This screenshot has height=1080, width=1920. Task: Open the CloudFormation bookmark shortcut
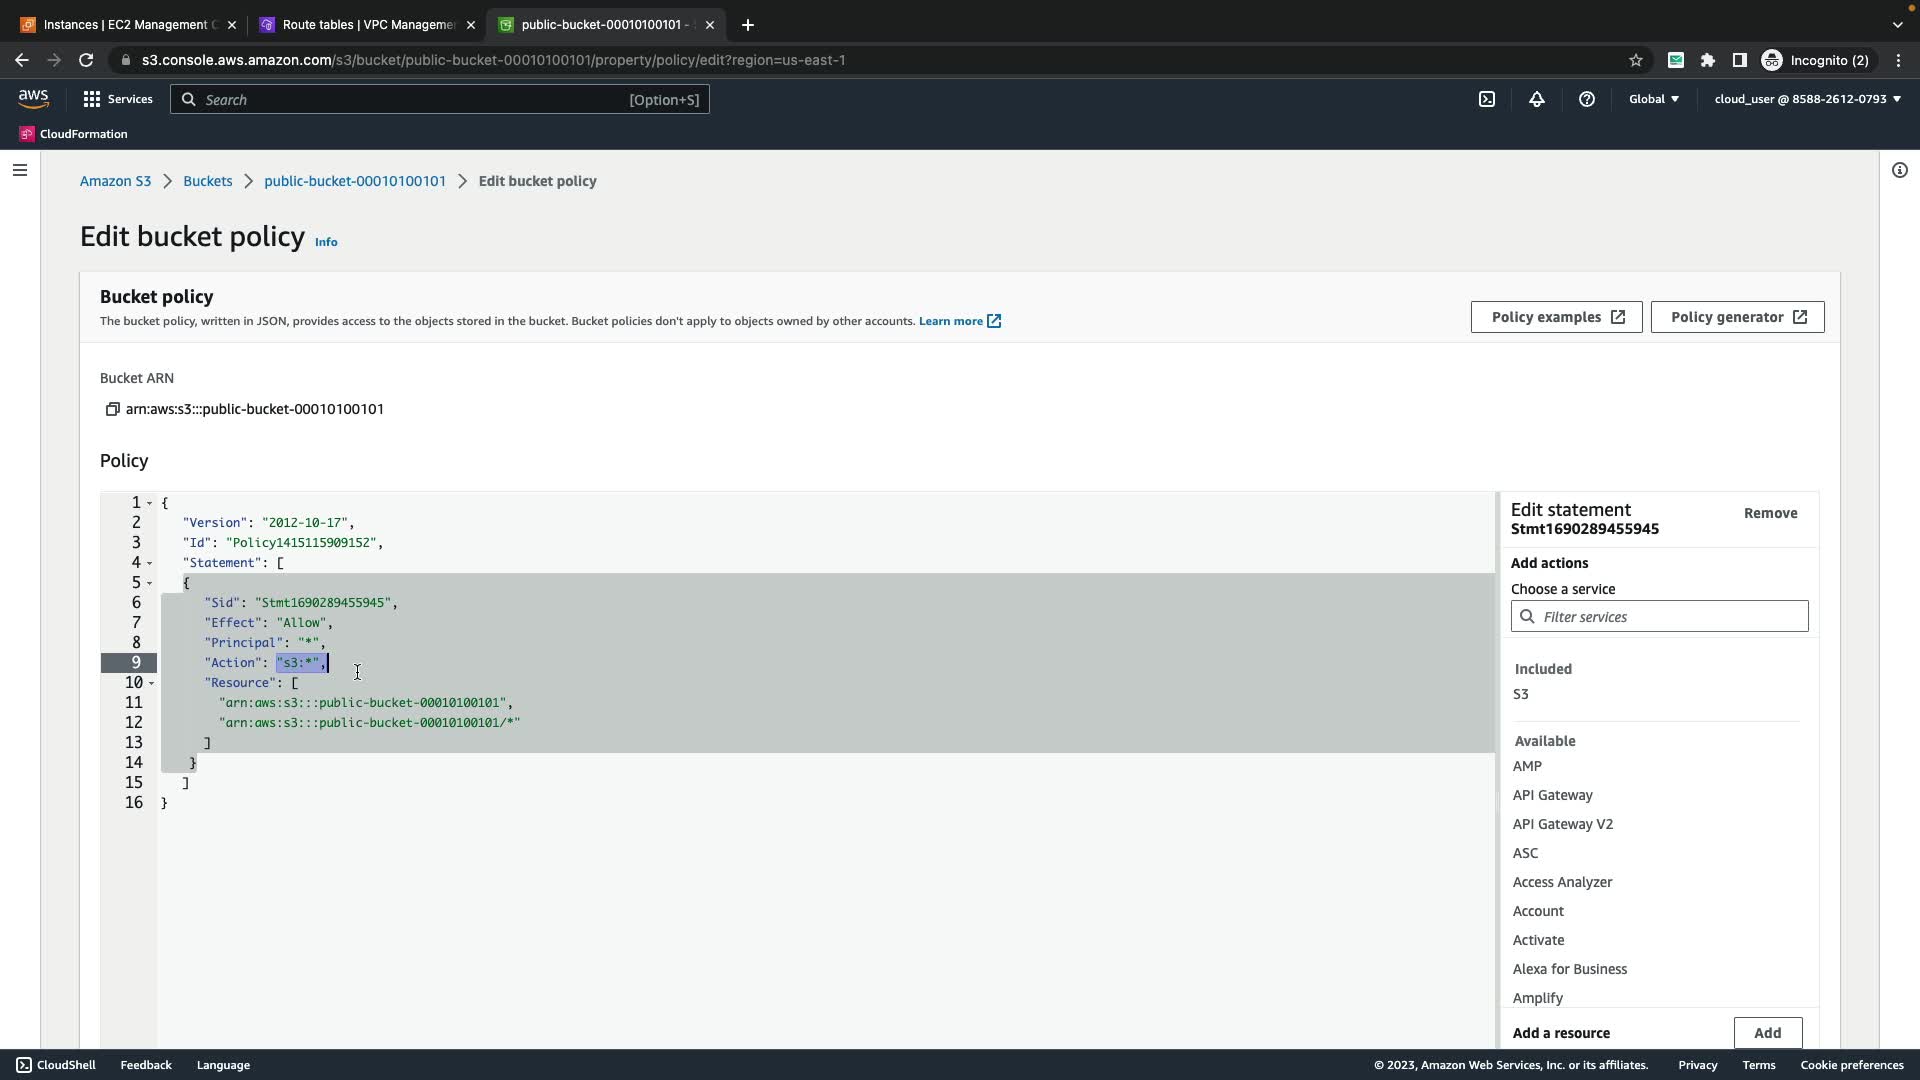tap(73, 134)
